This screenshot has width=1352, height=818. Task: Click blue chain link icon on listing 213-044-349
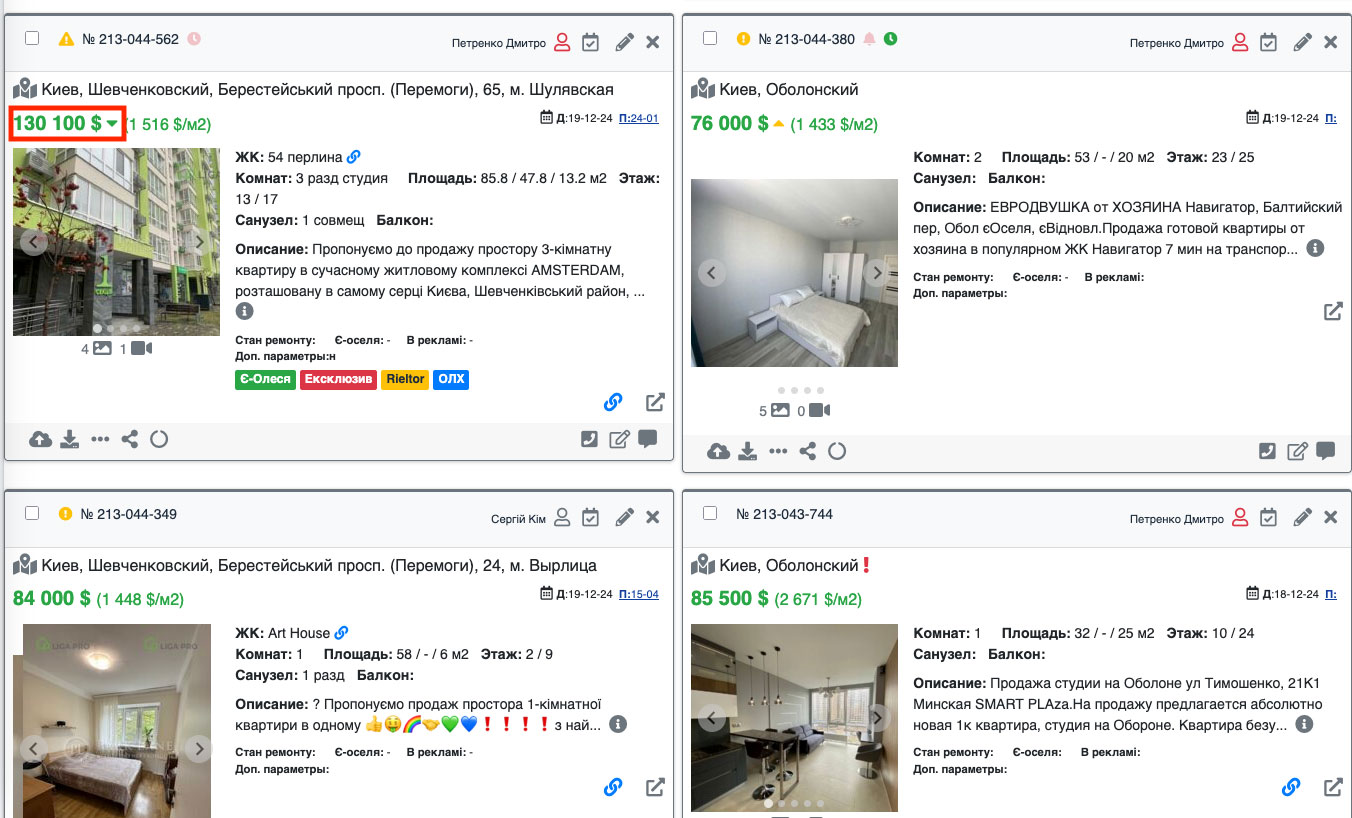613,787
